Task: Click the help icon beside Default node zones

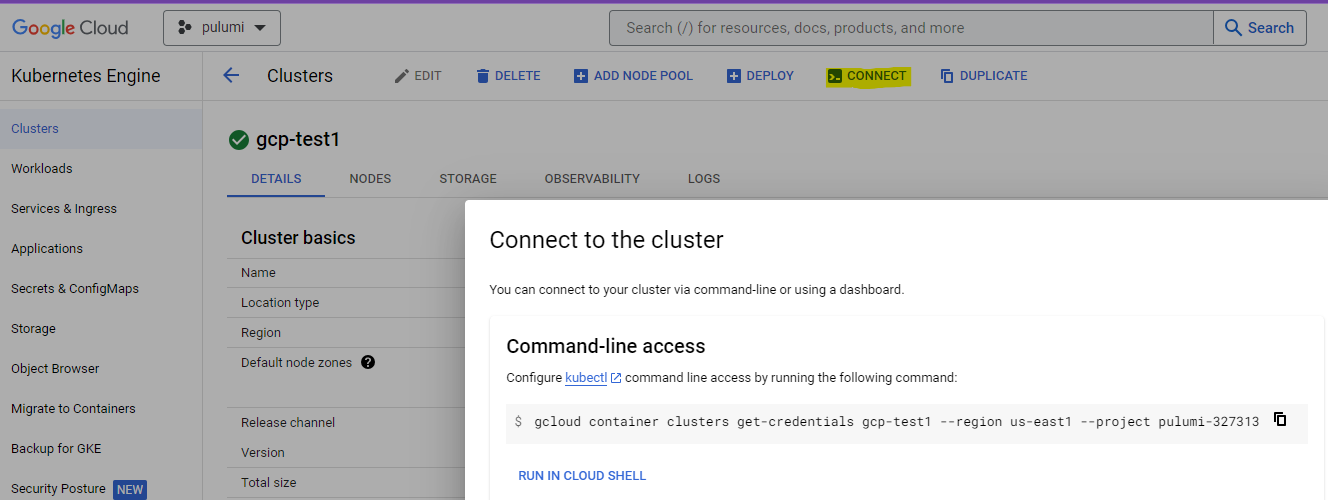Action: tap(368, 362)
